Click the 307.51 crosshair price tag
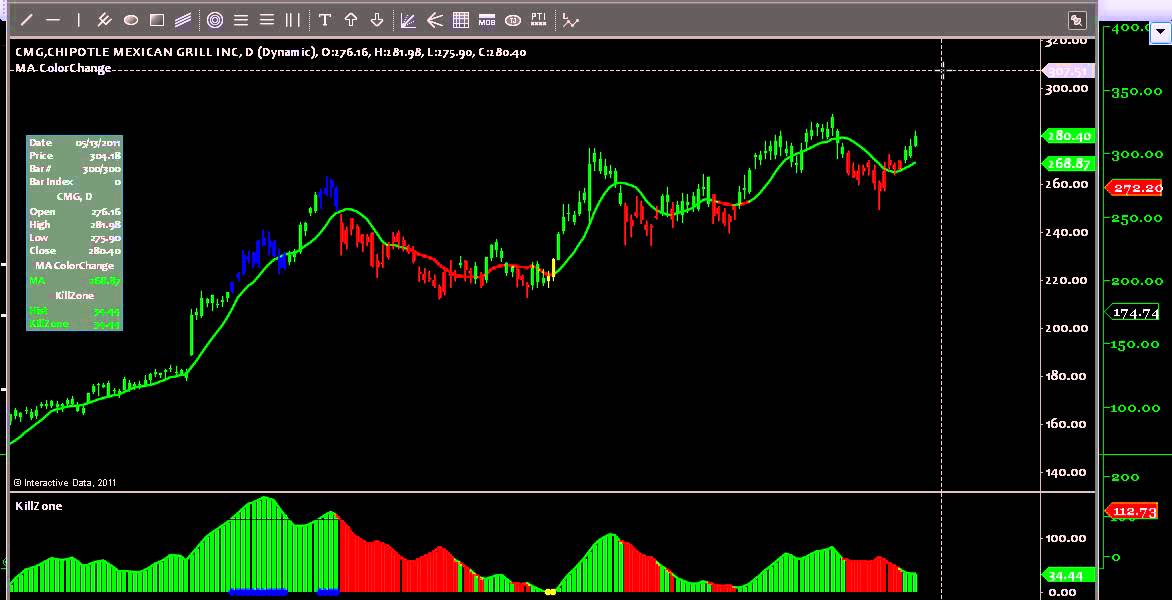Viewport: 1172px width, 600px height. coord(1068,71)
